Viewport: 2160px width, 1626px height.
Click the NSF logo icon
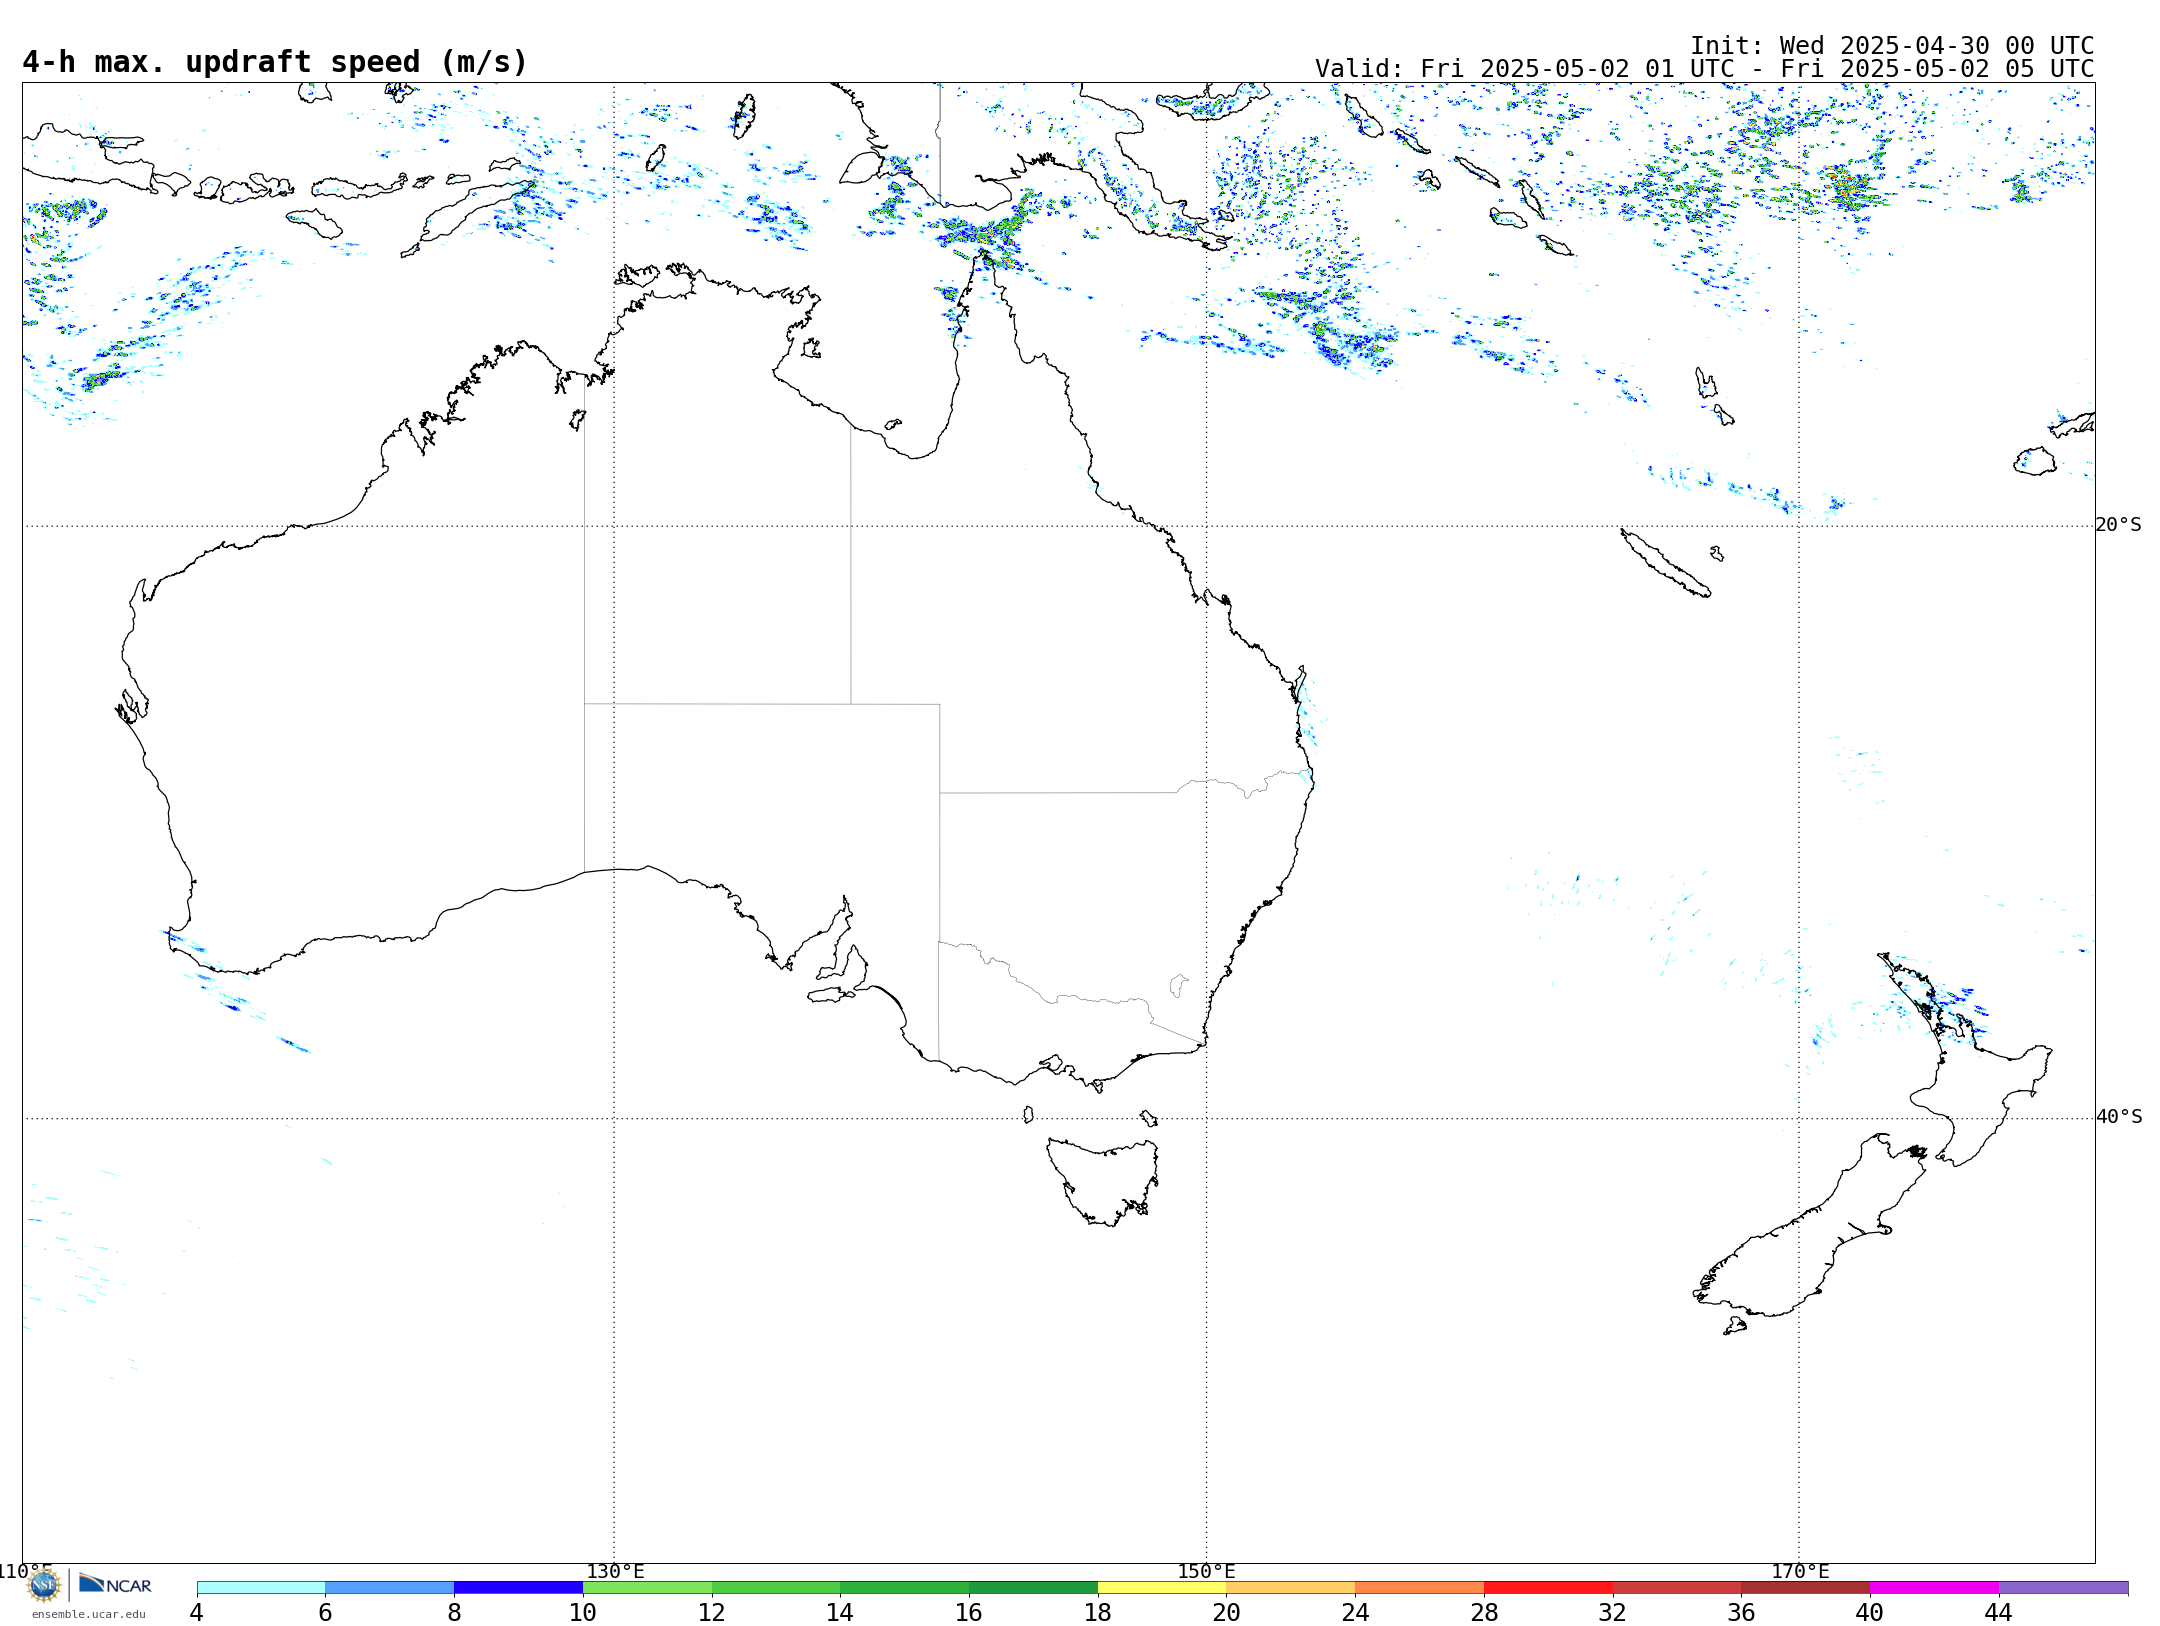coord(44,1585)
